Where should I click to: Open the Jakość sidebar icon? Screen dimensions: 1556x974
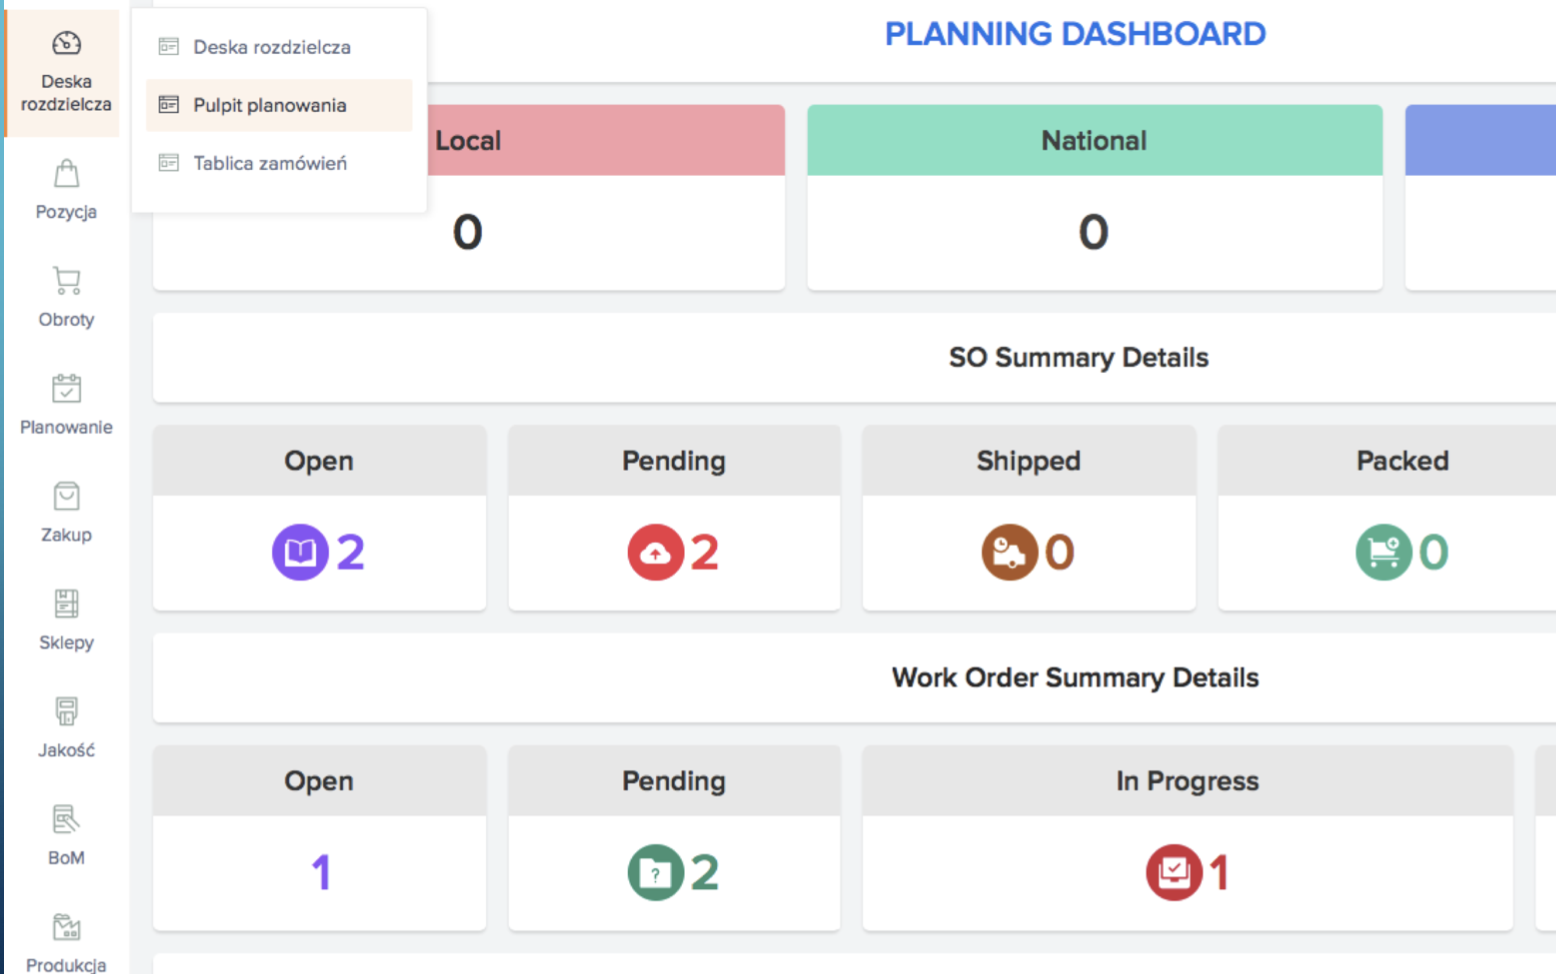(66, 712)
